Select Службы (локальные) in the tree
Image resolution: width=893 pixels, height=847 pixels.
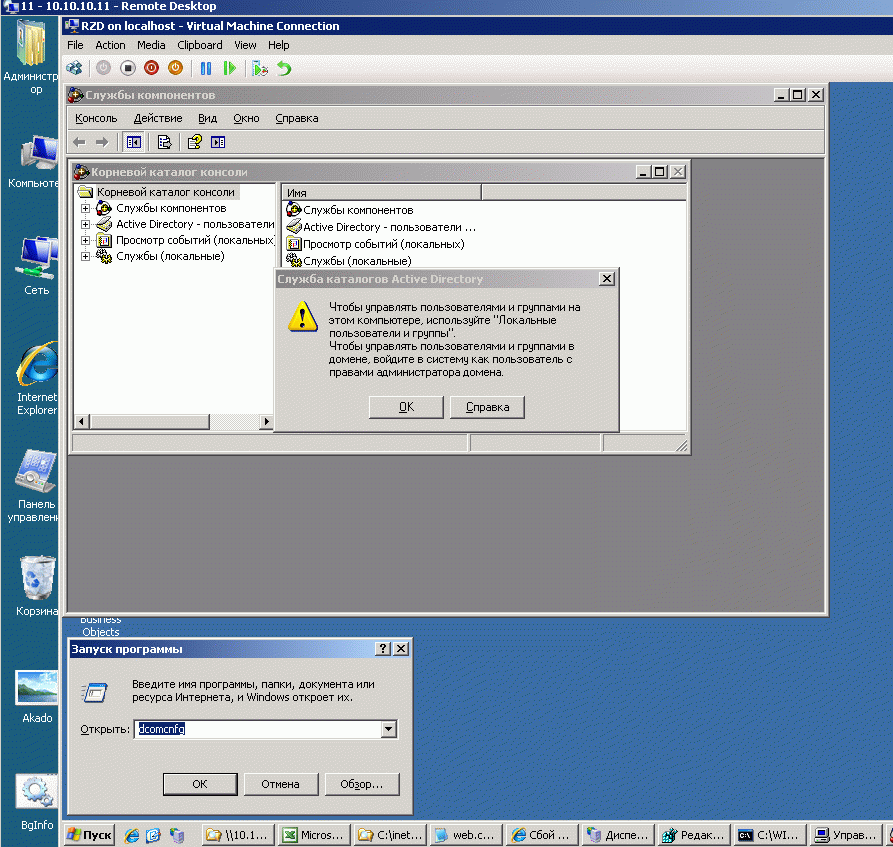(170, 256)
